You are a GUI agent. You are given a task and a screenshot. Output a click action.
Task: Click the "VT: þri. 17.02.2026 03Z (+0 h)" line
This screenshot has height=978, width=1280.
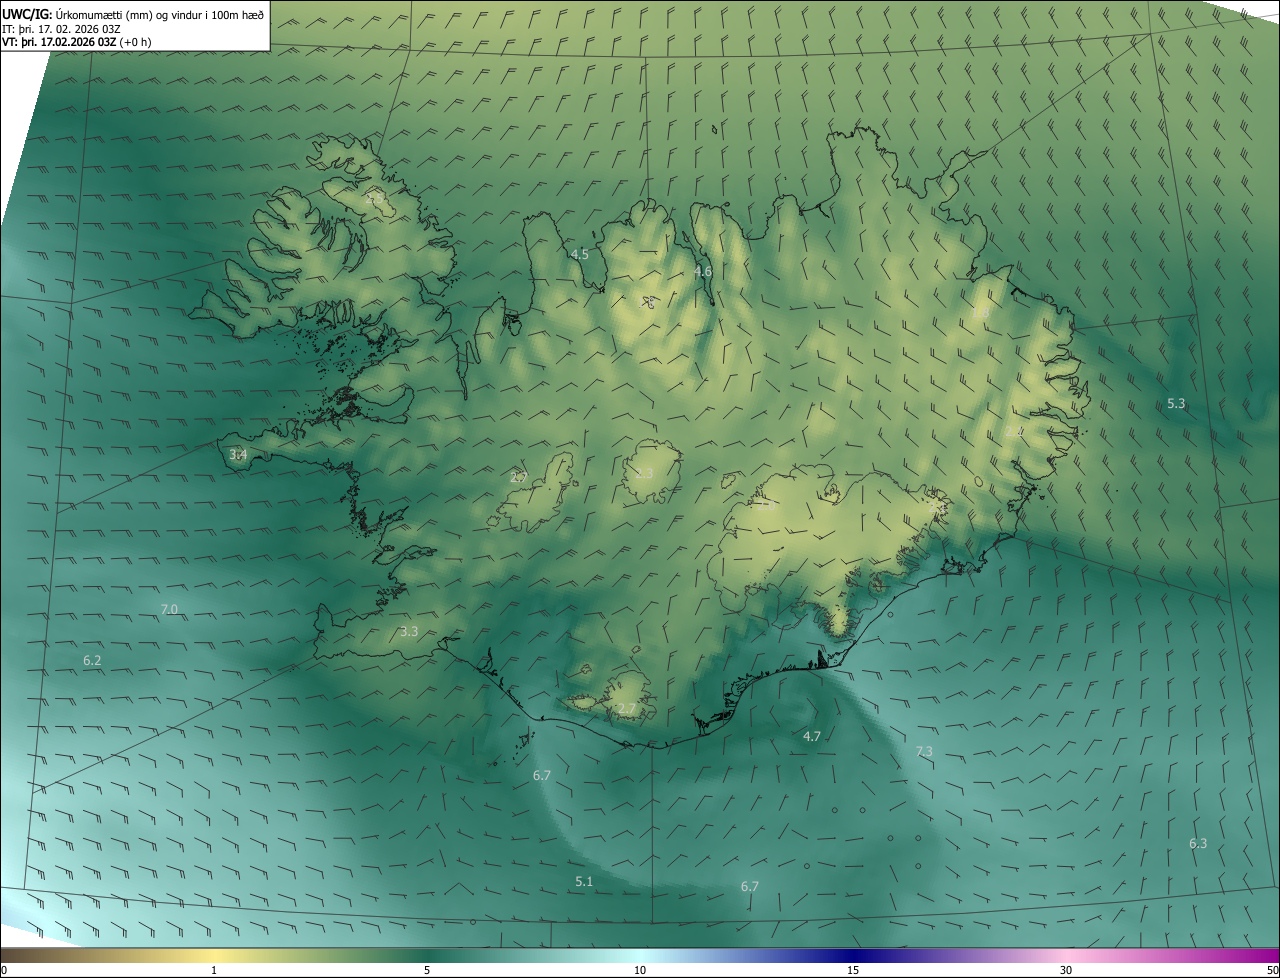tap(77, 42)
